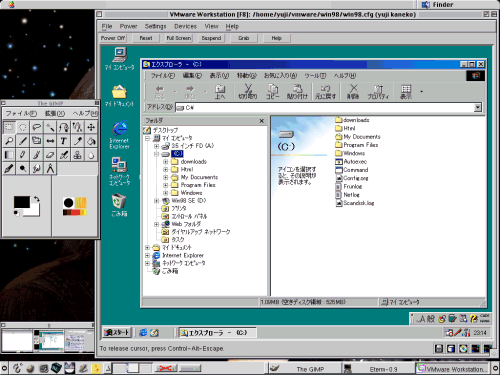Click the desktop pager thumbnail showing VMware

48,341
